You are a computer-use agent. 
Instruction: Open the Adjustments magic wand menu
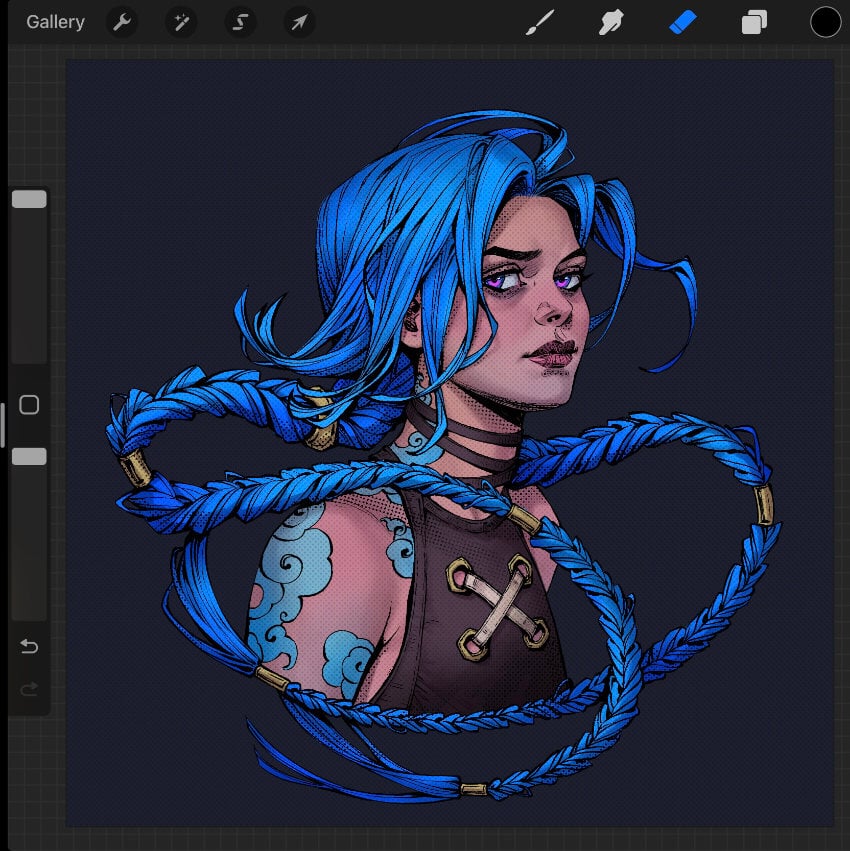click(x=181, y=22)
